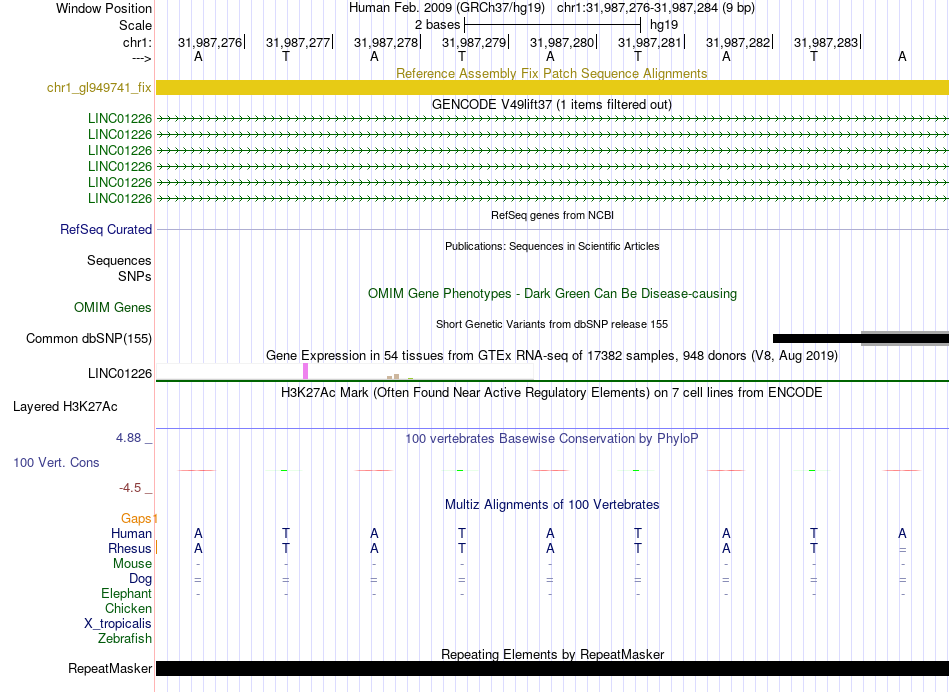Click the chr1_gl949741_fix track label

[x=99, y=87]
